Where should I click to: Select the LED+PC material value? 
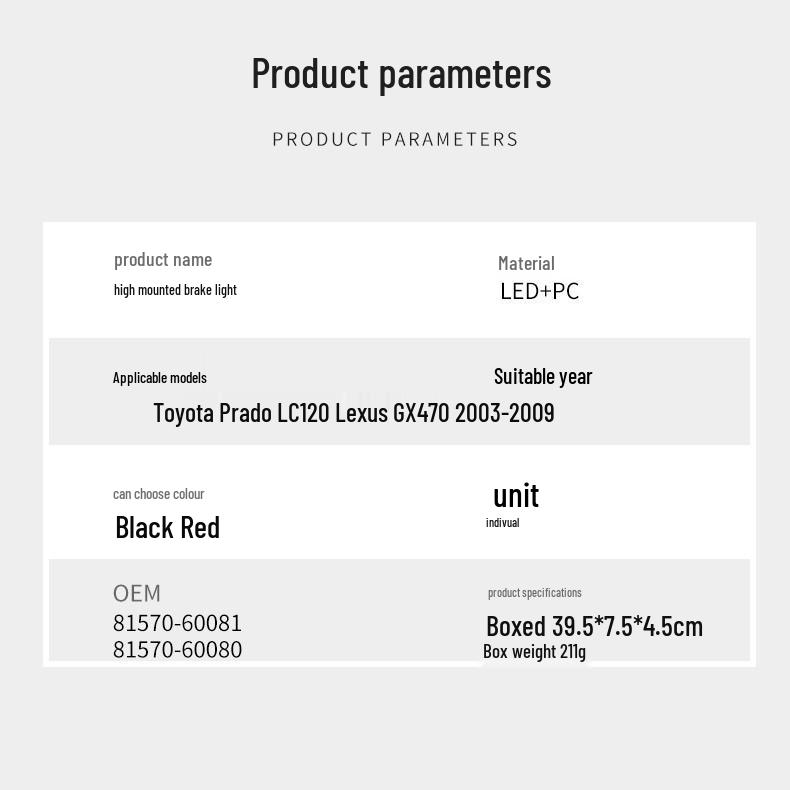click(539, 291)
